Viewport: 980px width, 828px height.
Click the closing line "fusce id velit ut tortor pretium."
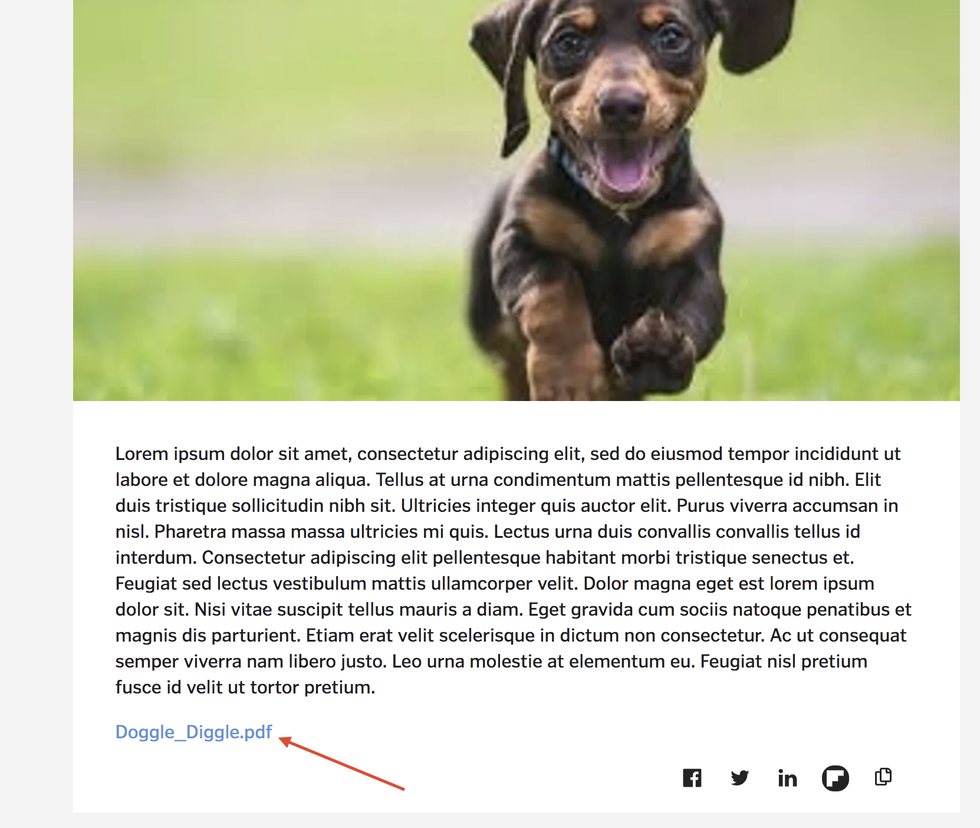tap(245, 687)
